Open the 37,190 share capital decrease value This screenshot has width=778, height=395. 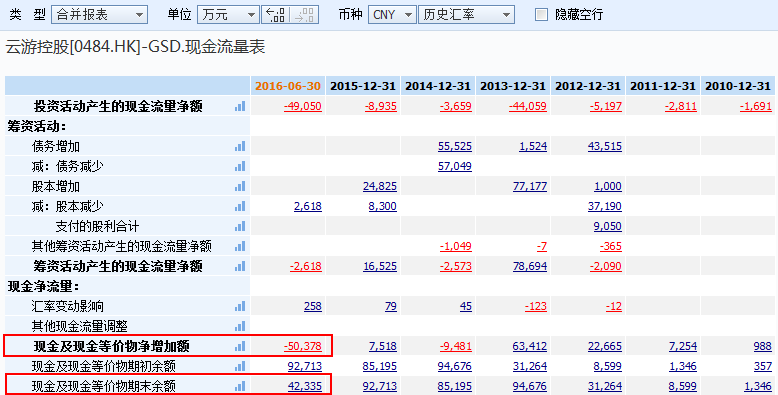pos(605,206)
